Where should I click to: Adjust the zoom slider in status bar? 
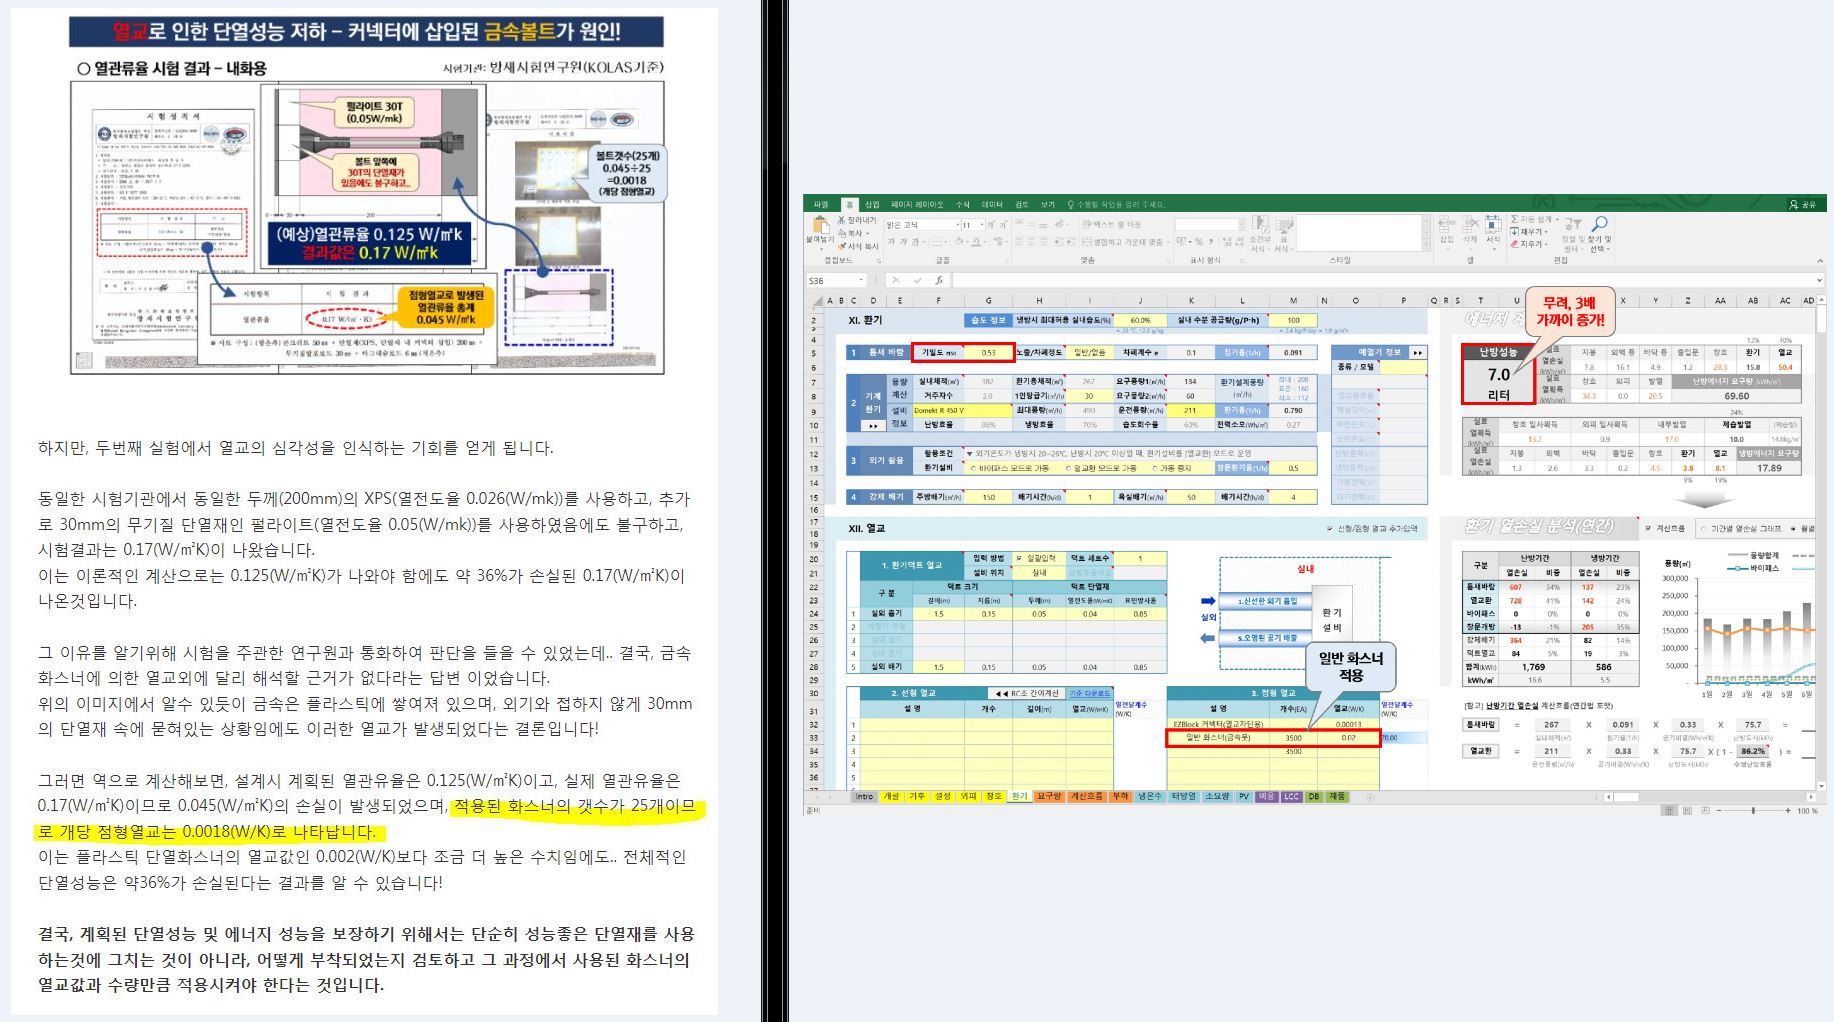(1752, 810)
